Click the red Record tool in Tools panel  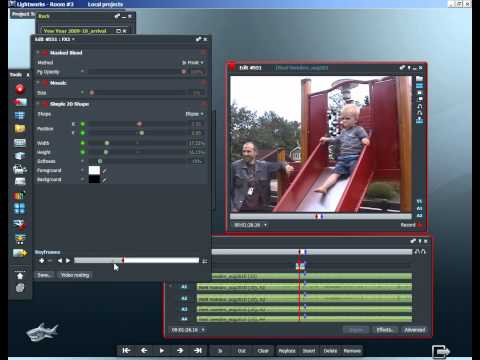20,89
